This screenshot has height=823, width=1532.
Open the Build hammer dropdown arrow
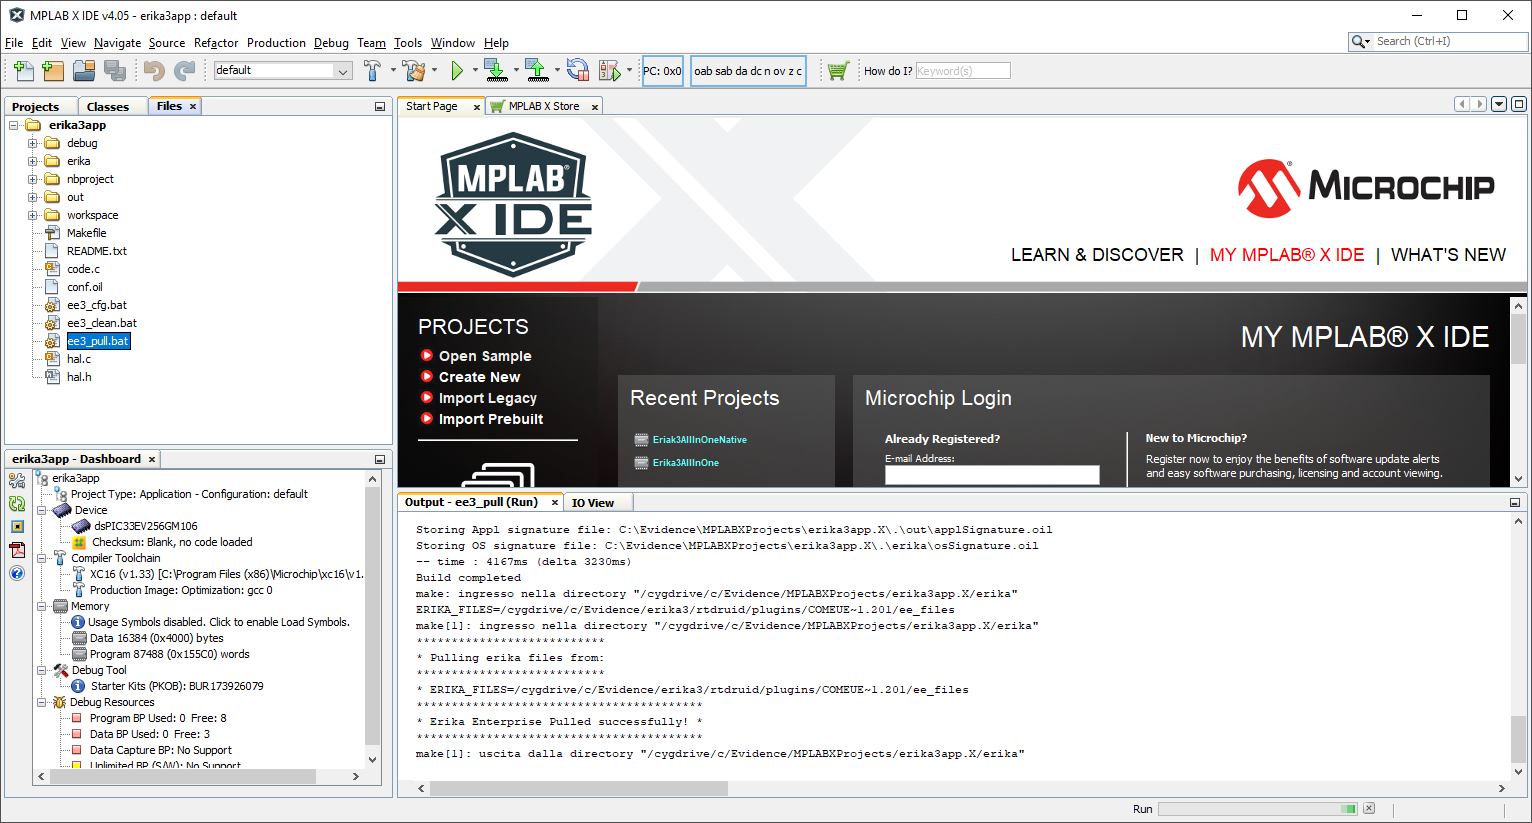pyautogui.click(x=393, y=71)
